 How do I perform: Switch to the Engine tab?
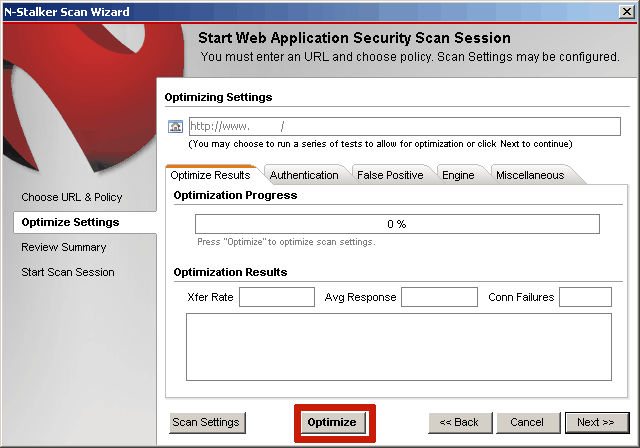tap(458, 175)
